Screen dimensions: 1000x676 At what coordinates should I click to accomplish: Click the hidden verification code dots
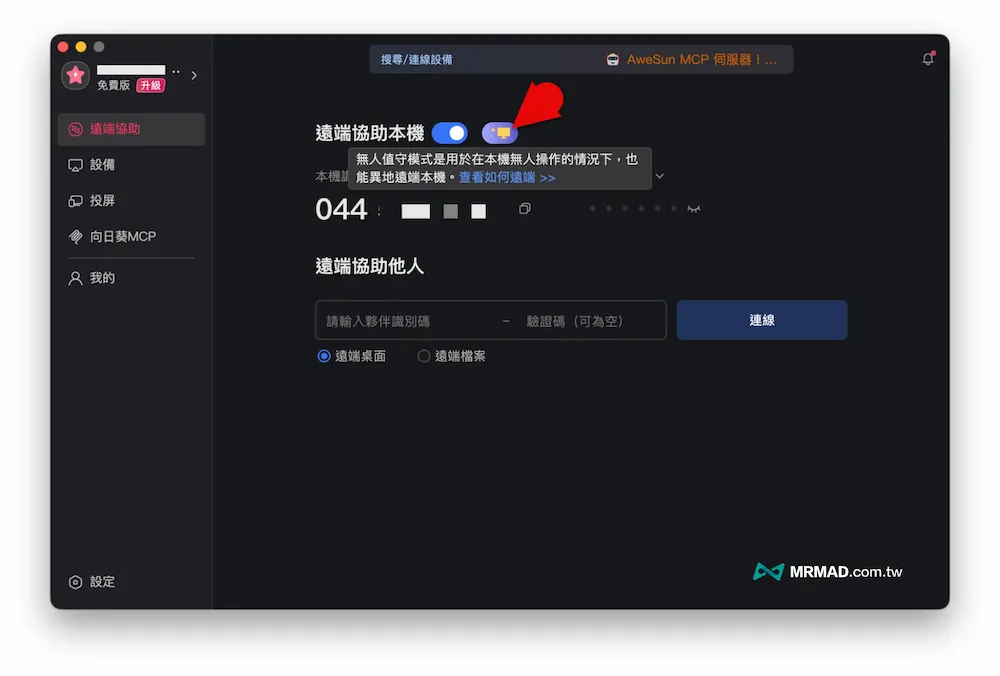633,209
